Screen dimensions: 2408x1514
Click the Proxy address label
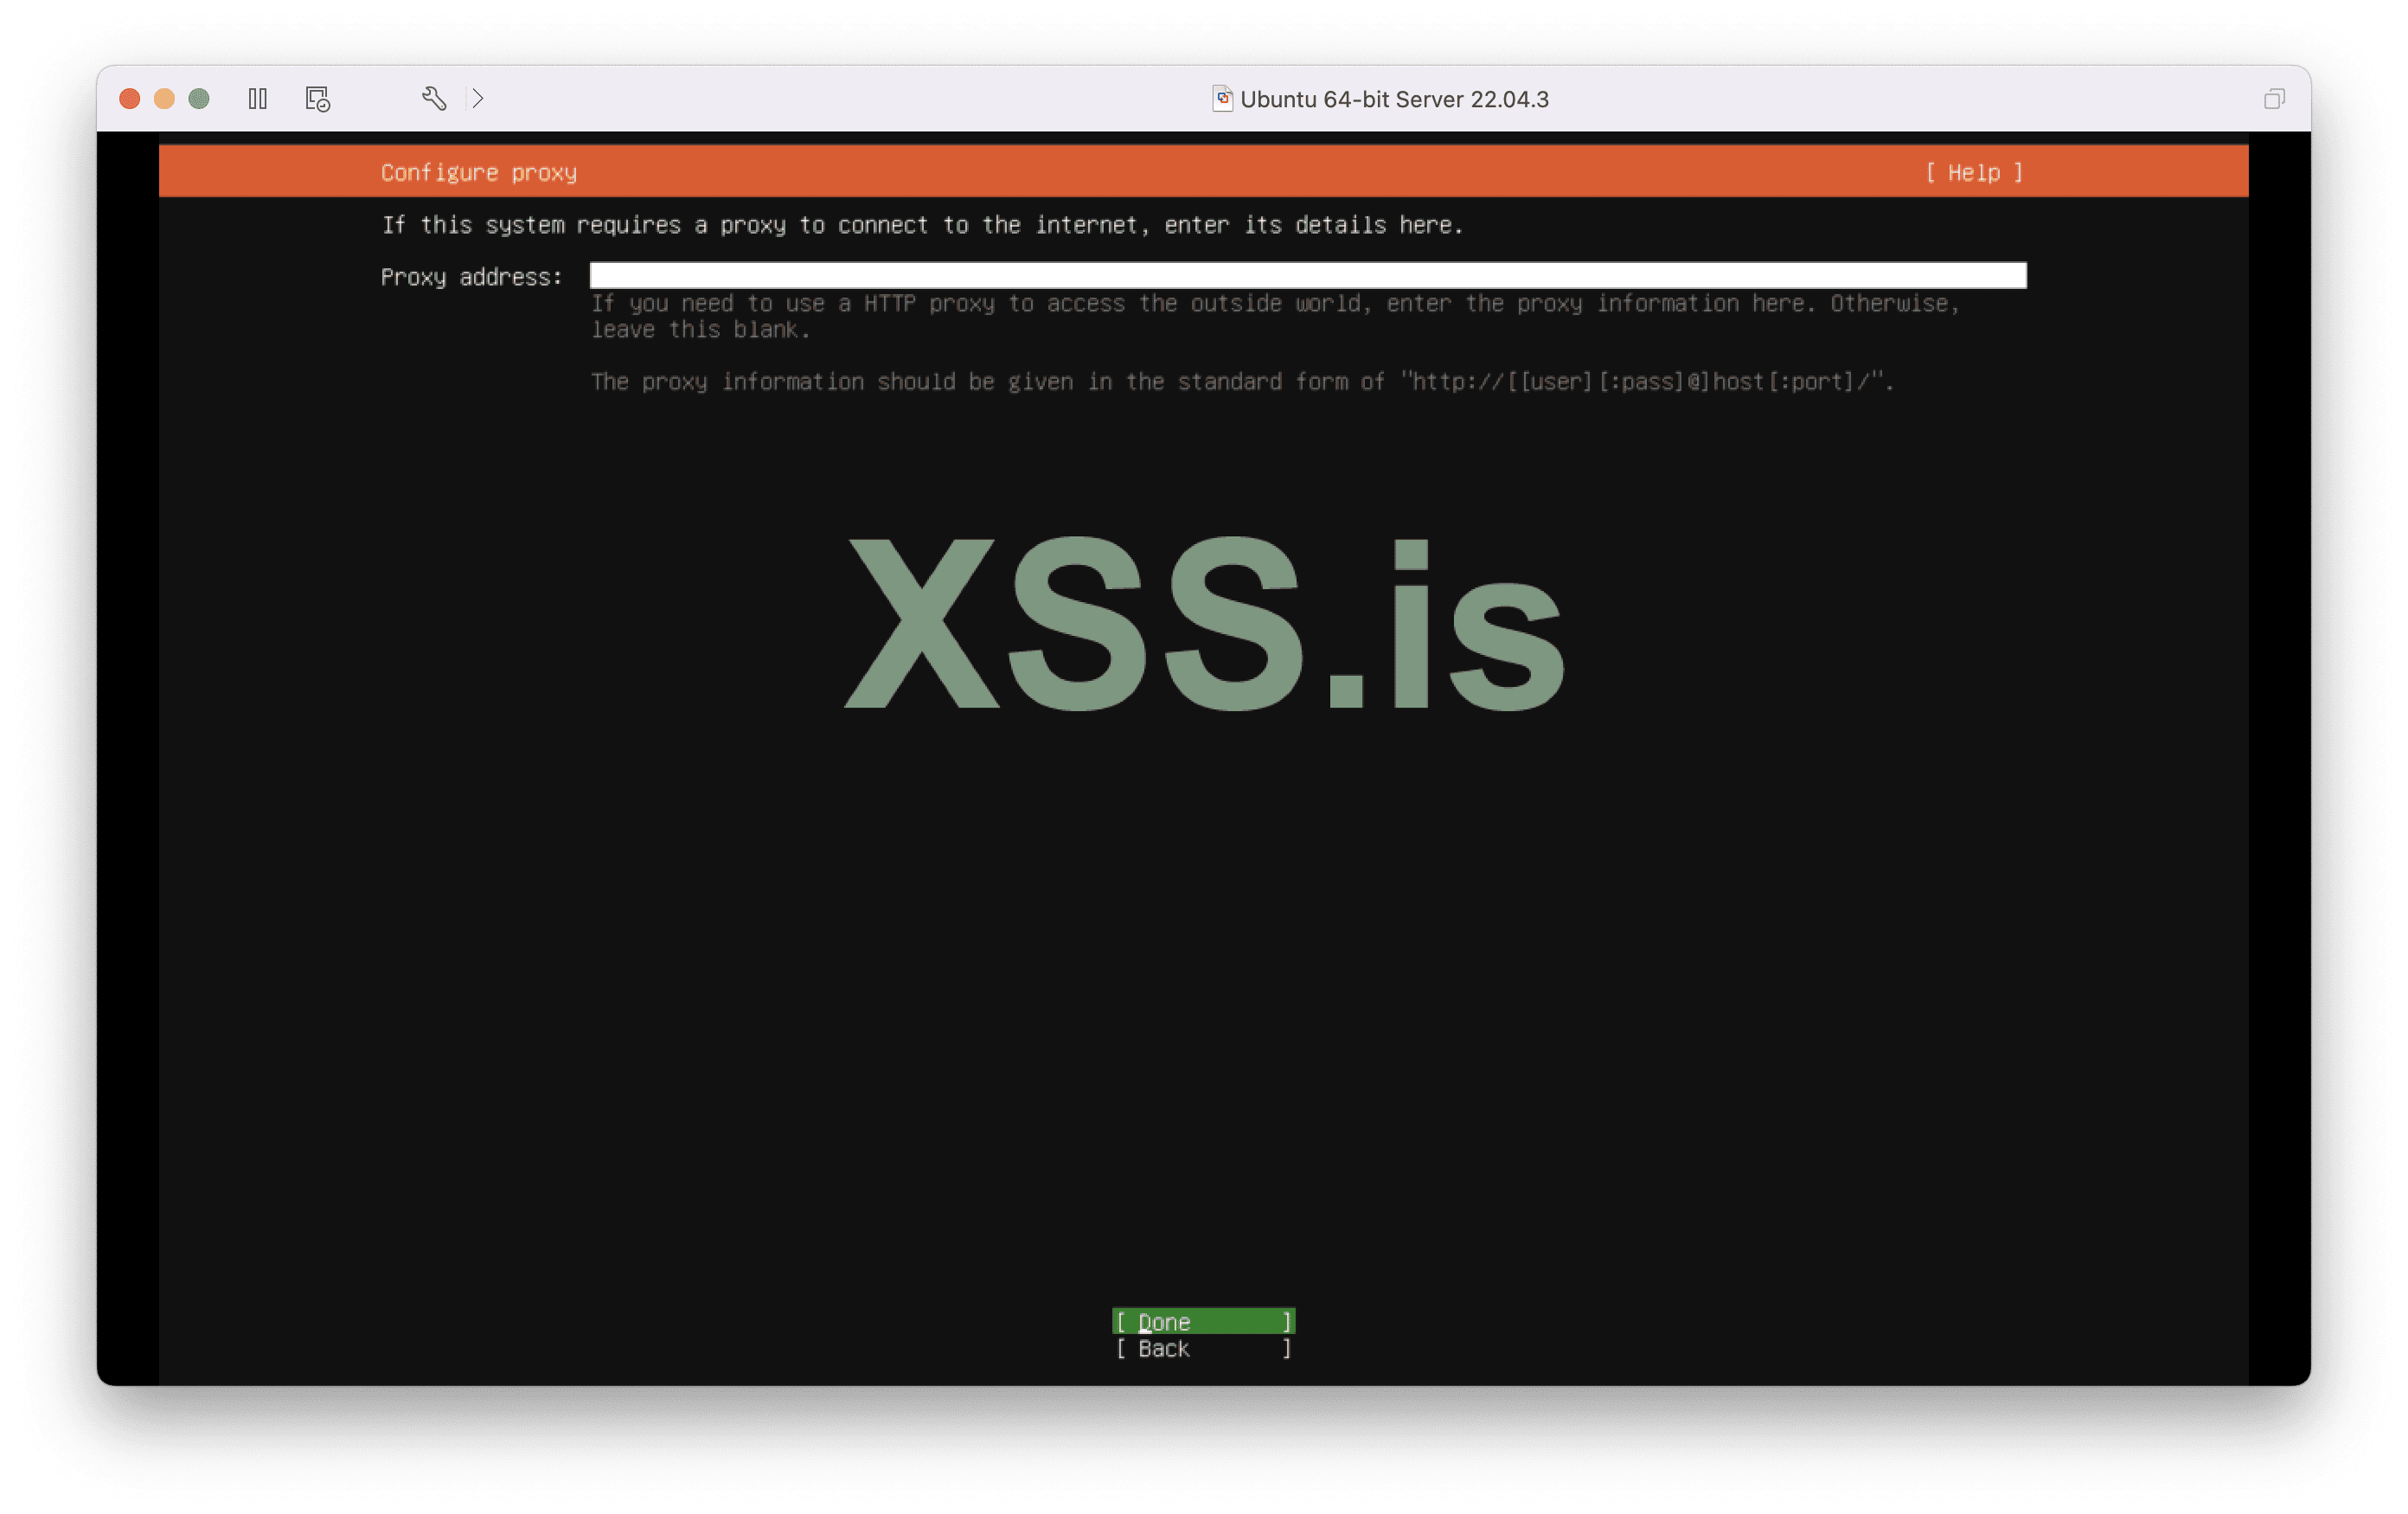click(x=471, y=277)
